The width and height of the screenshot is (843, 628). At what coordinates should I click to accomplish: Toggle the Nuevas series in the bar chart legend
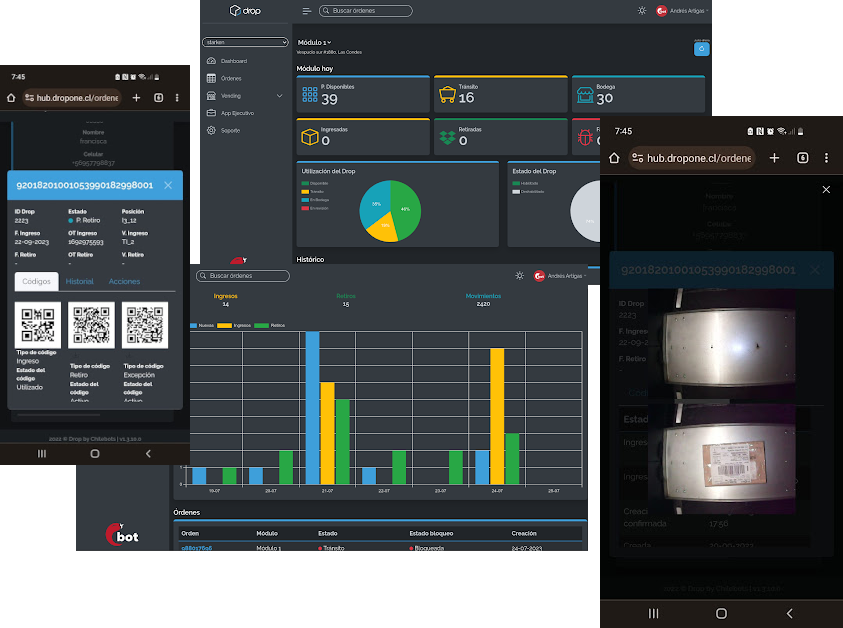202,325
